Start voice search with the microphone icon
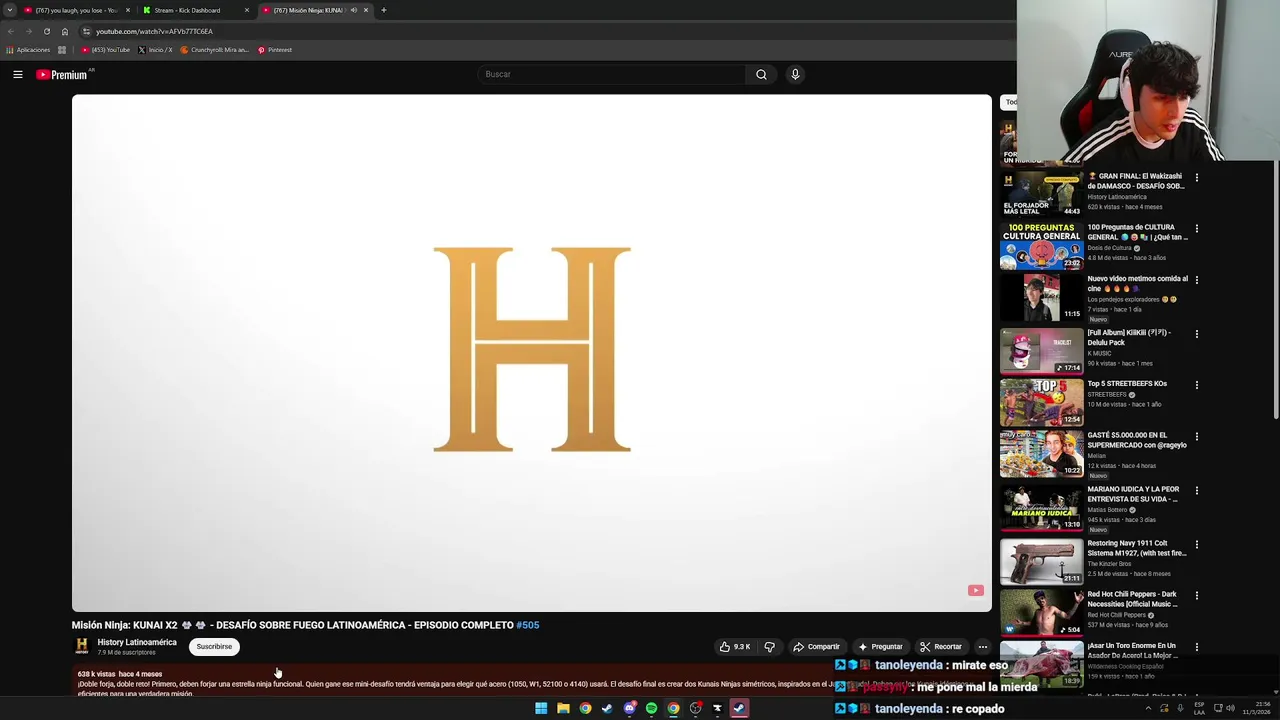The height and width of the screenshot is (720, 1280). [795, 74]
